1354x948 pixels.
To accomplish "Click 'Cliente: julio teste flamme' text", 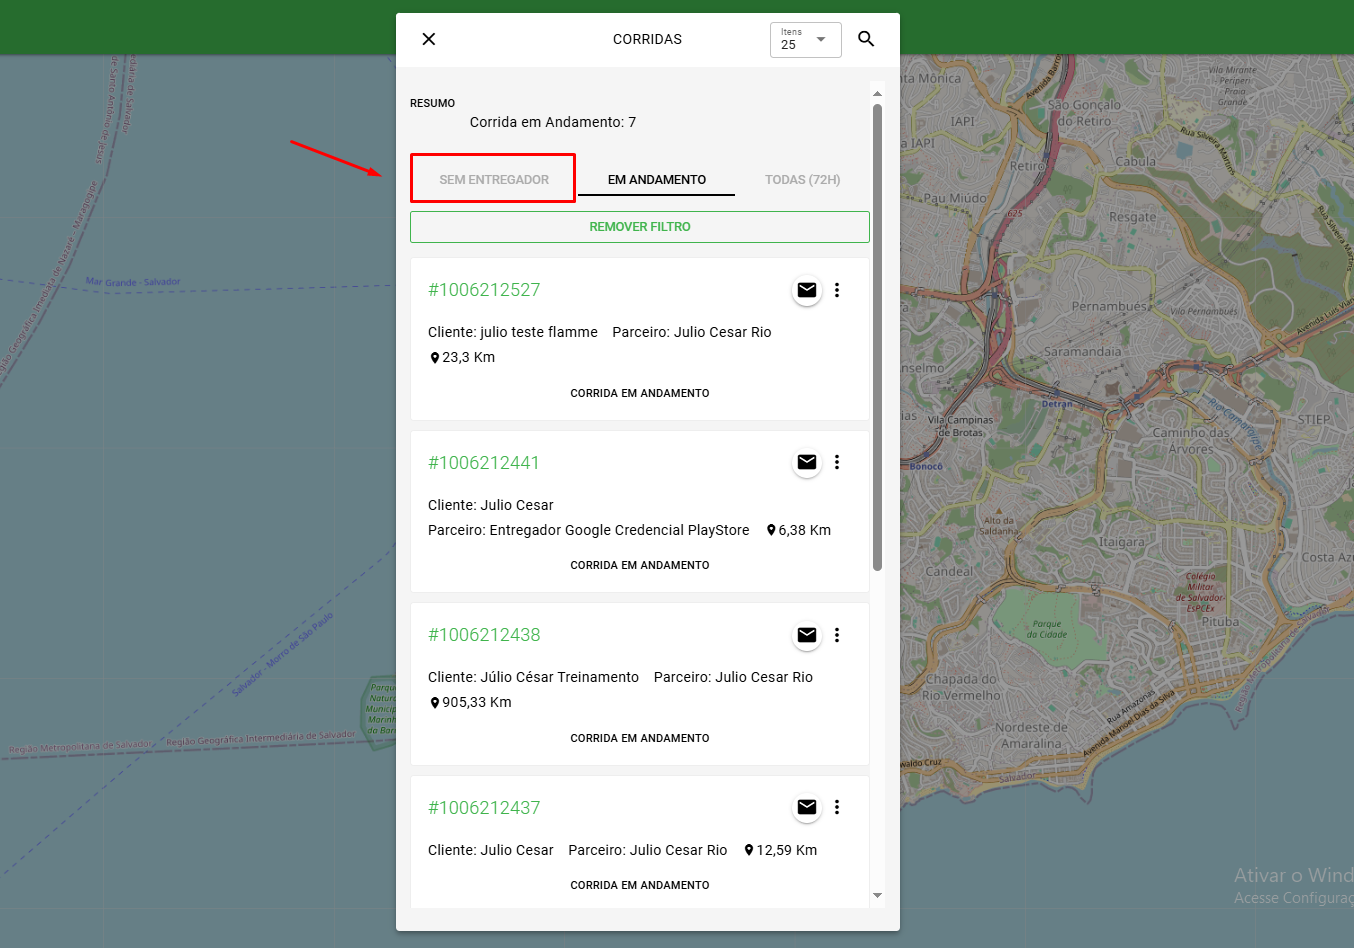I will tap(513, 332).
